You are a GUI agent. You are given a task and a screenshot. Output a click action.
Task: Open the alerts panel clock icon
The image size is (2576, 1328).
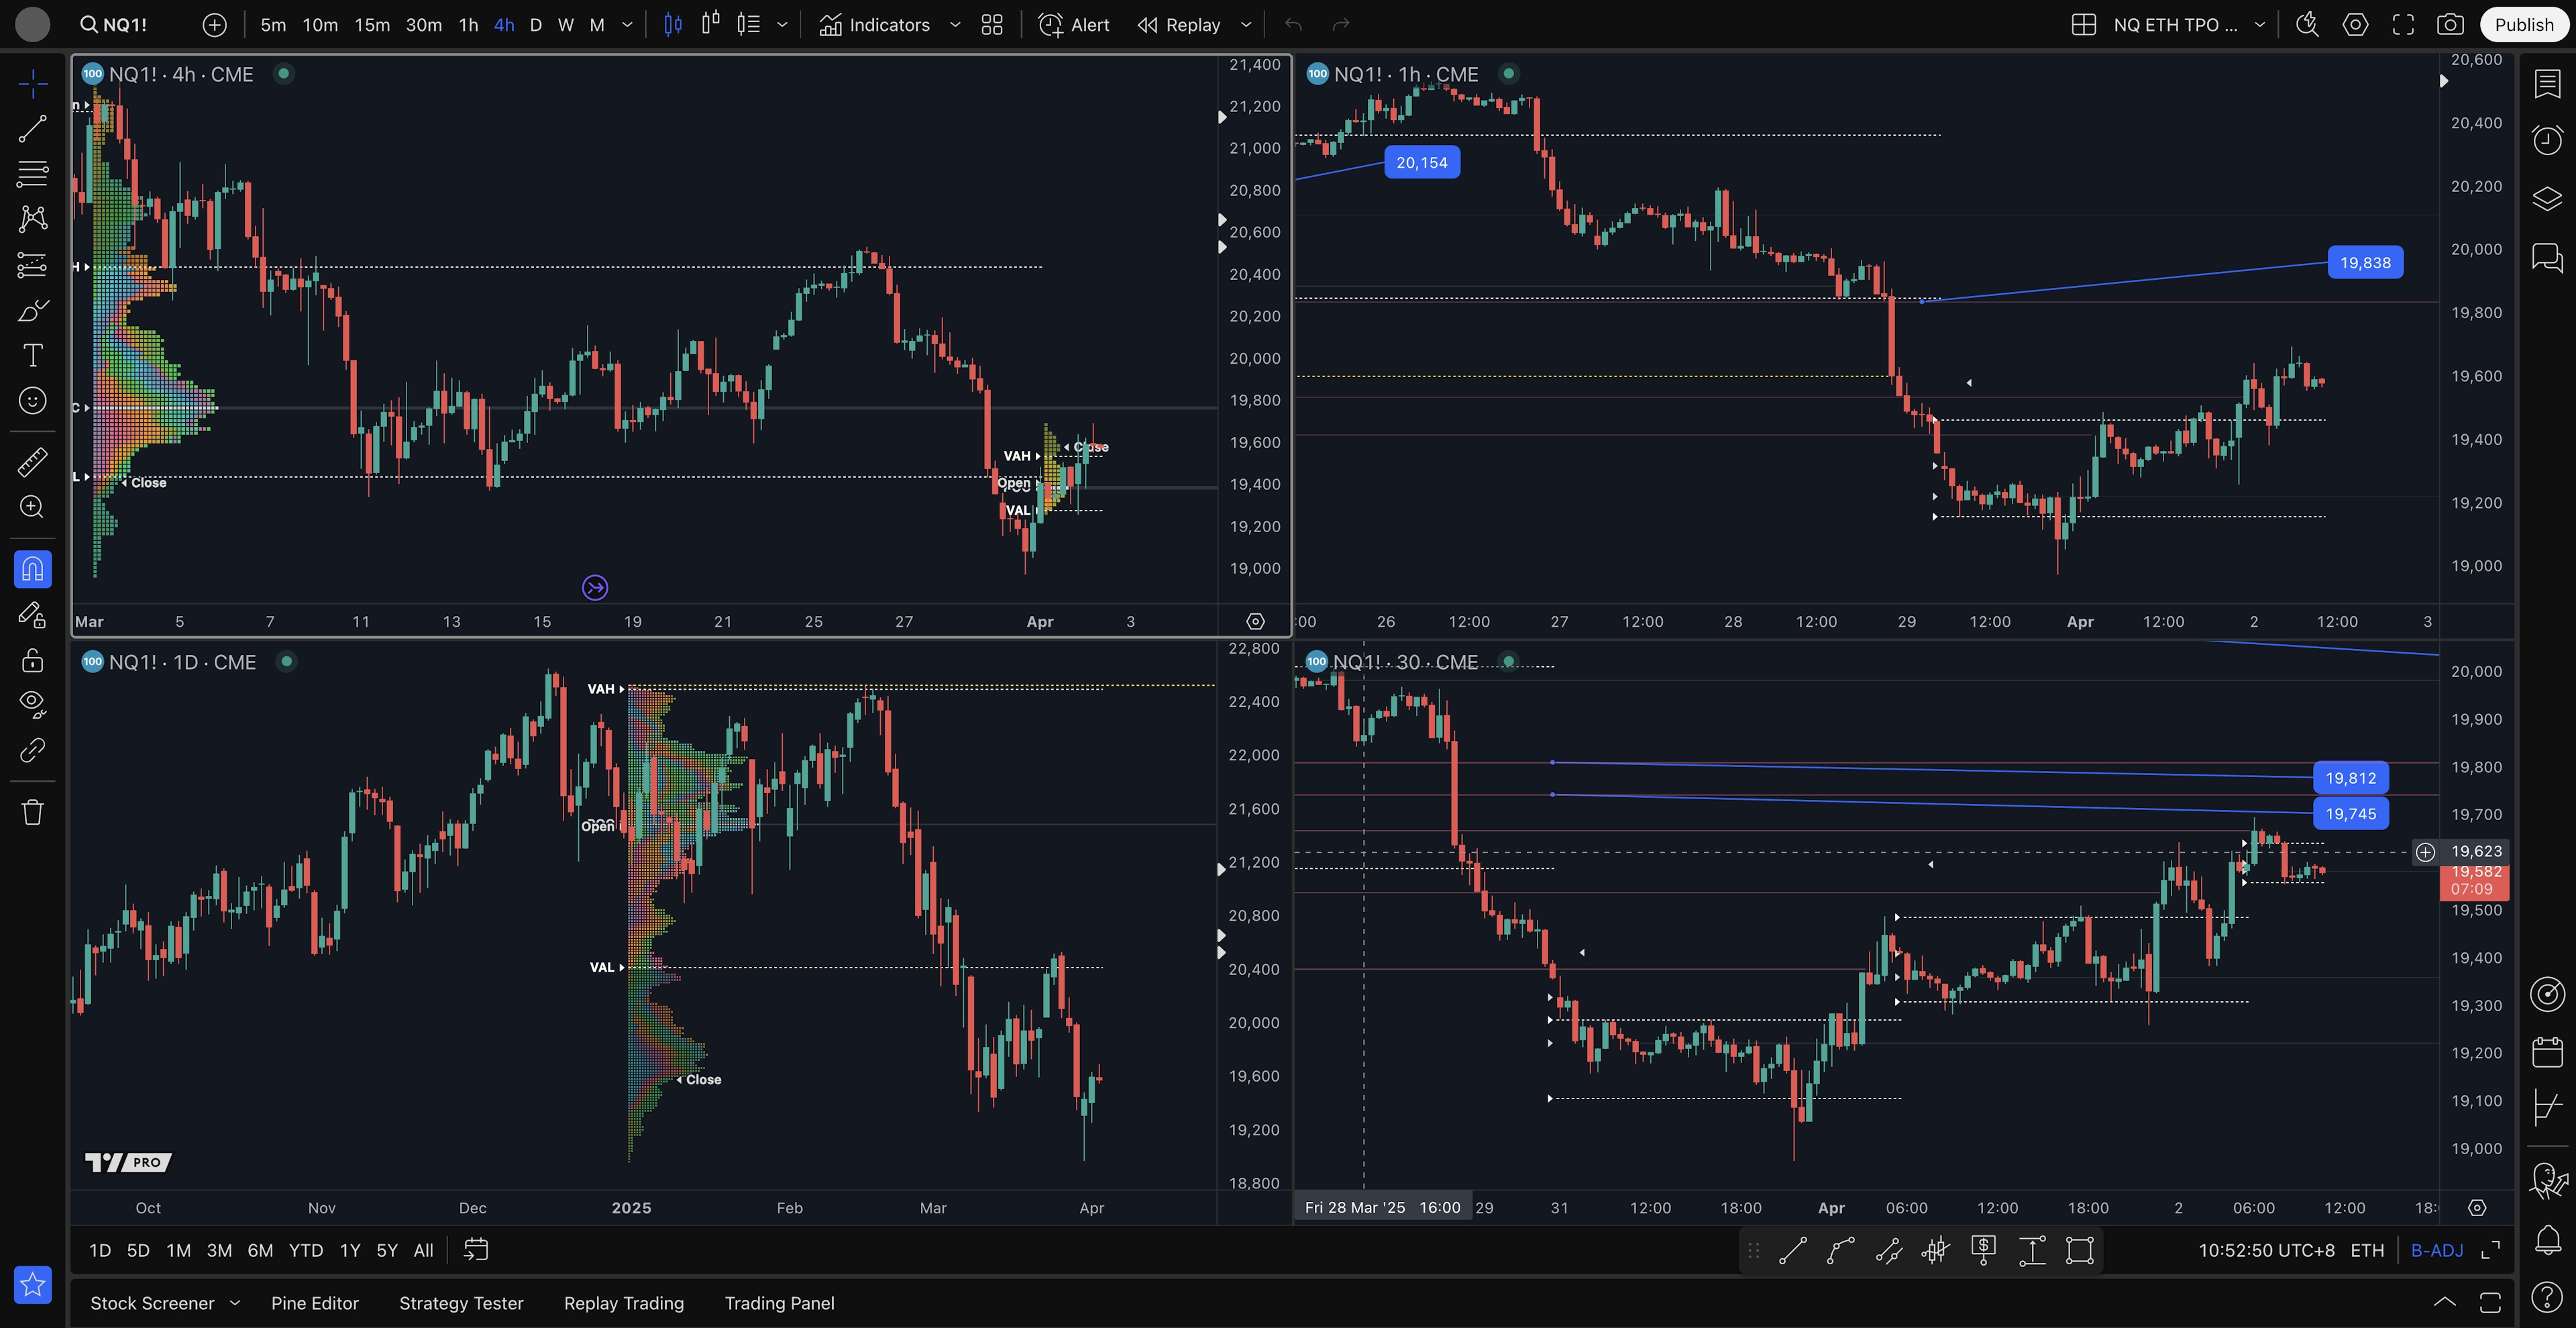(x=2547, y=140)
